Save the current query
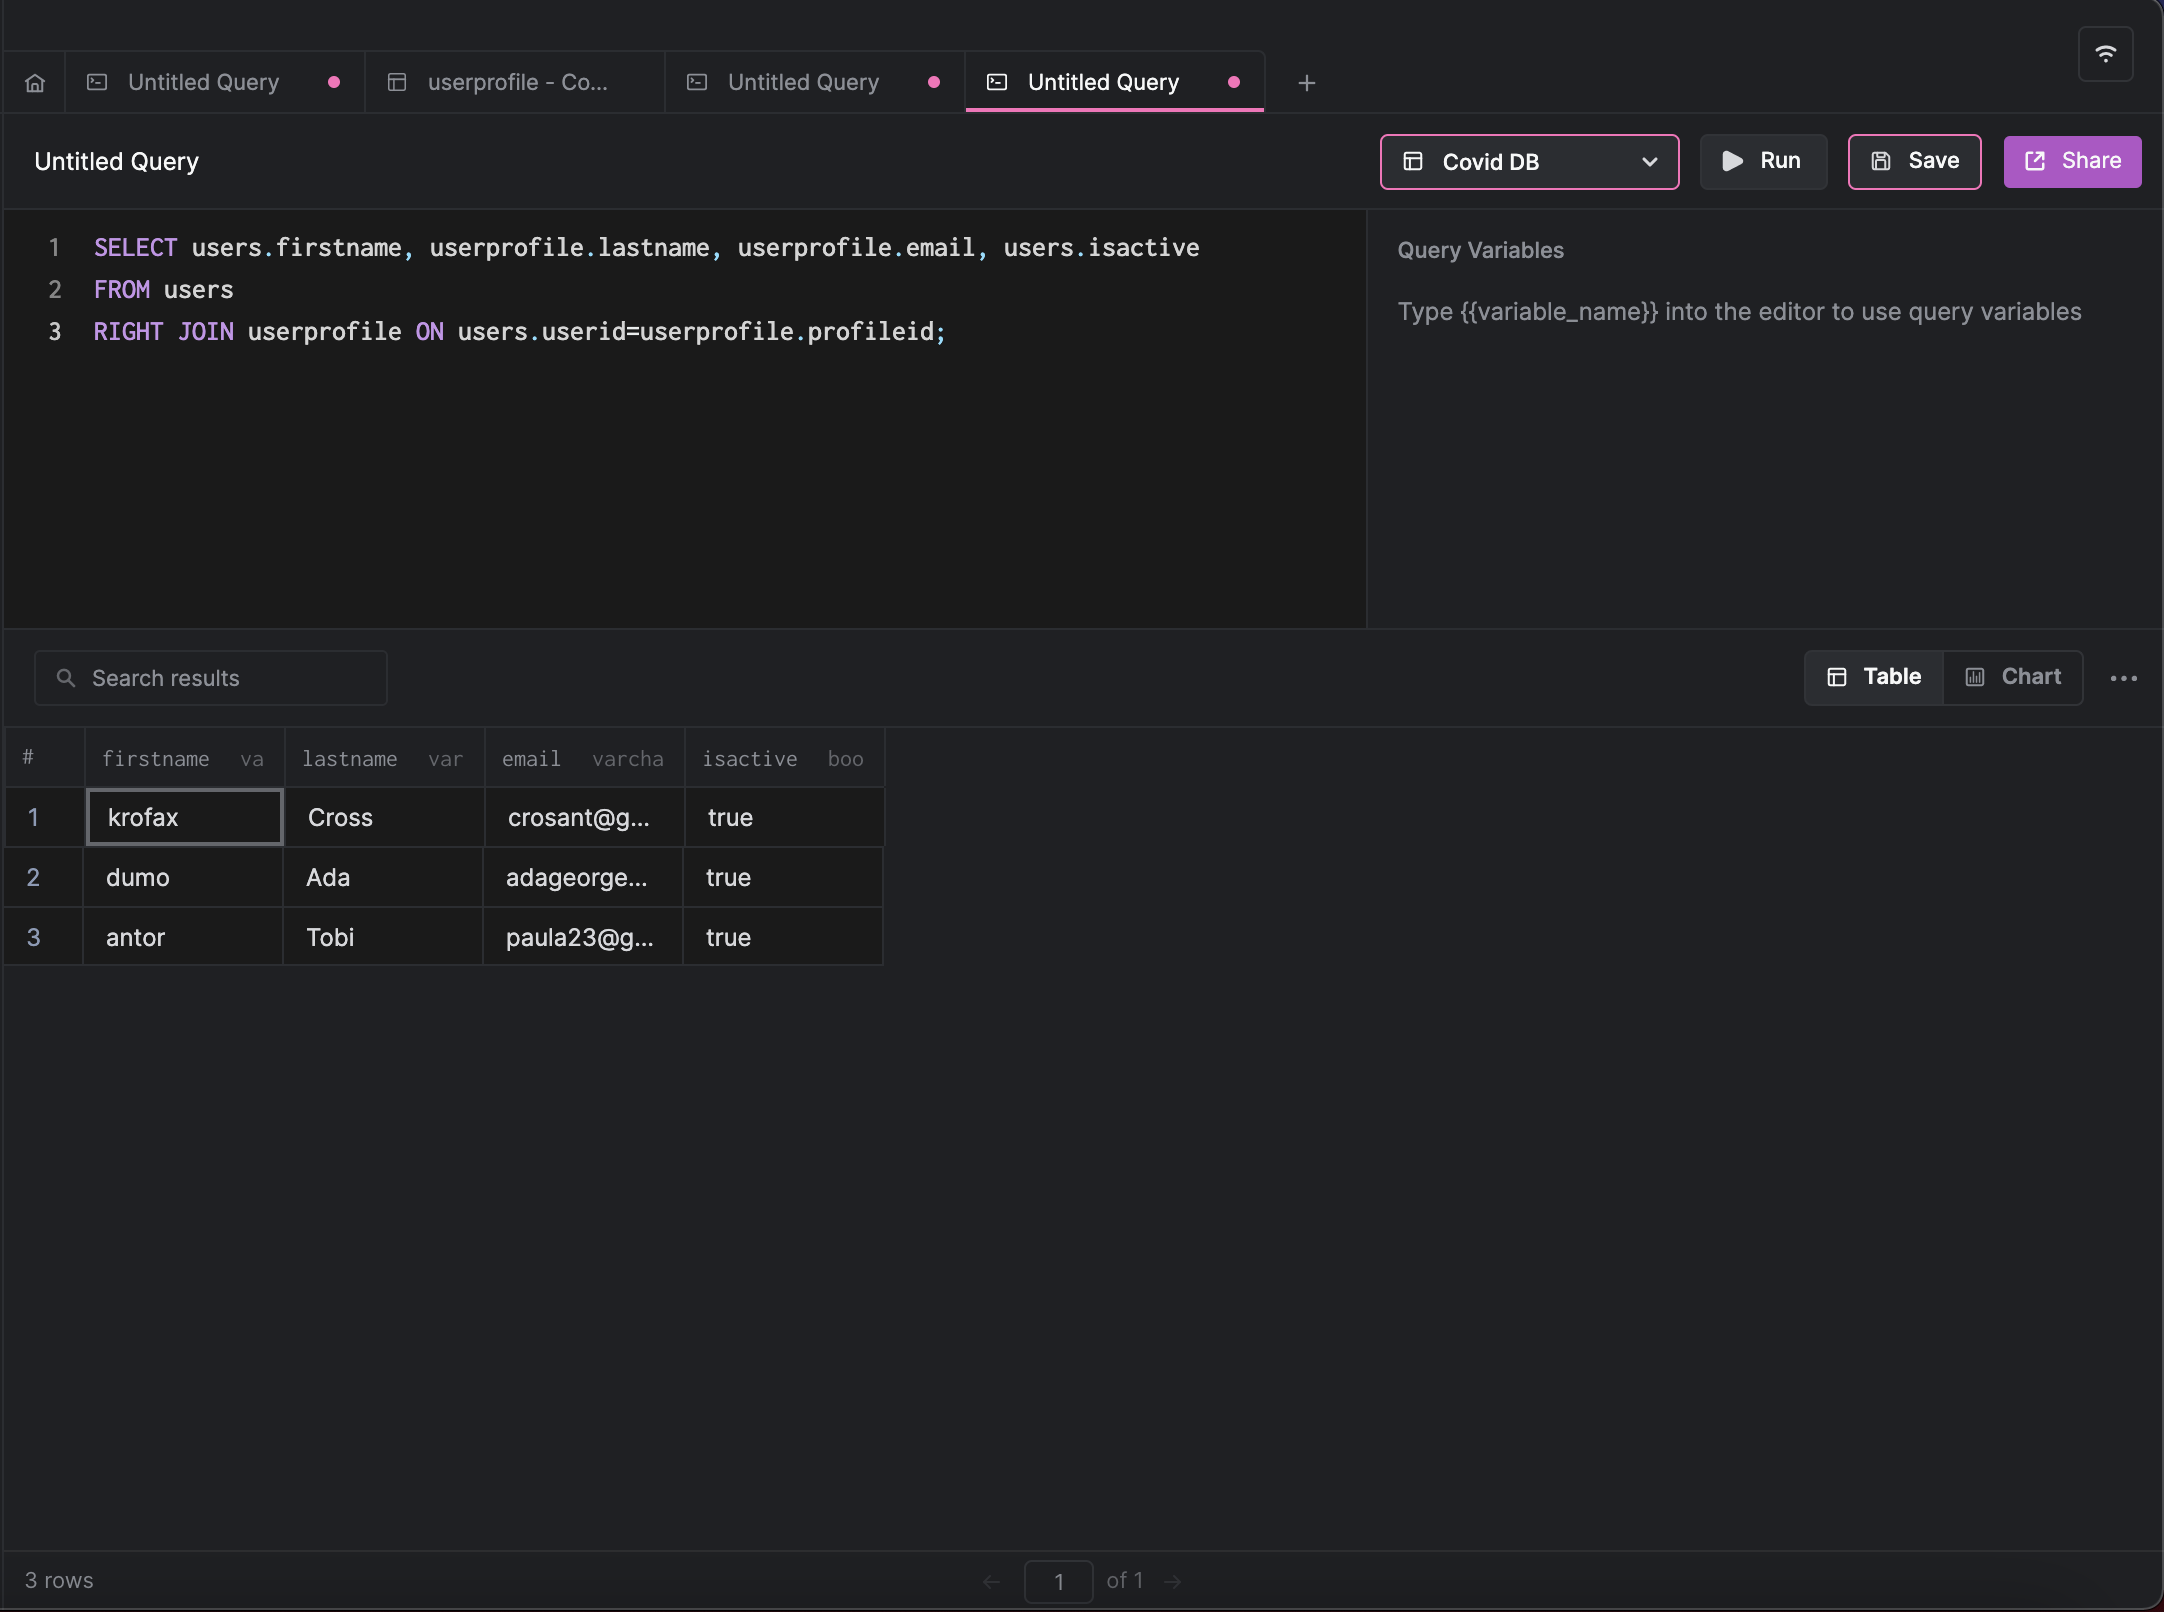The width and height of the screenshot is (2164, 1612). (1914, 161)
